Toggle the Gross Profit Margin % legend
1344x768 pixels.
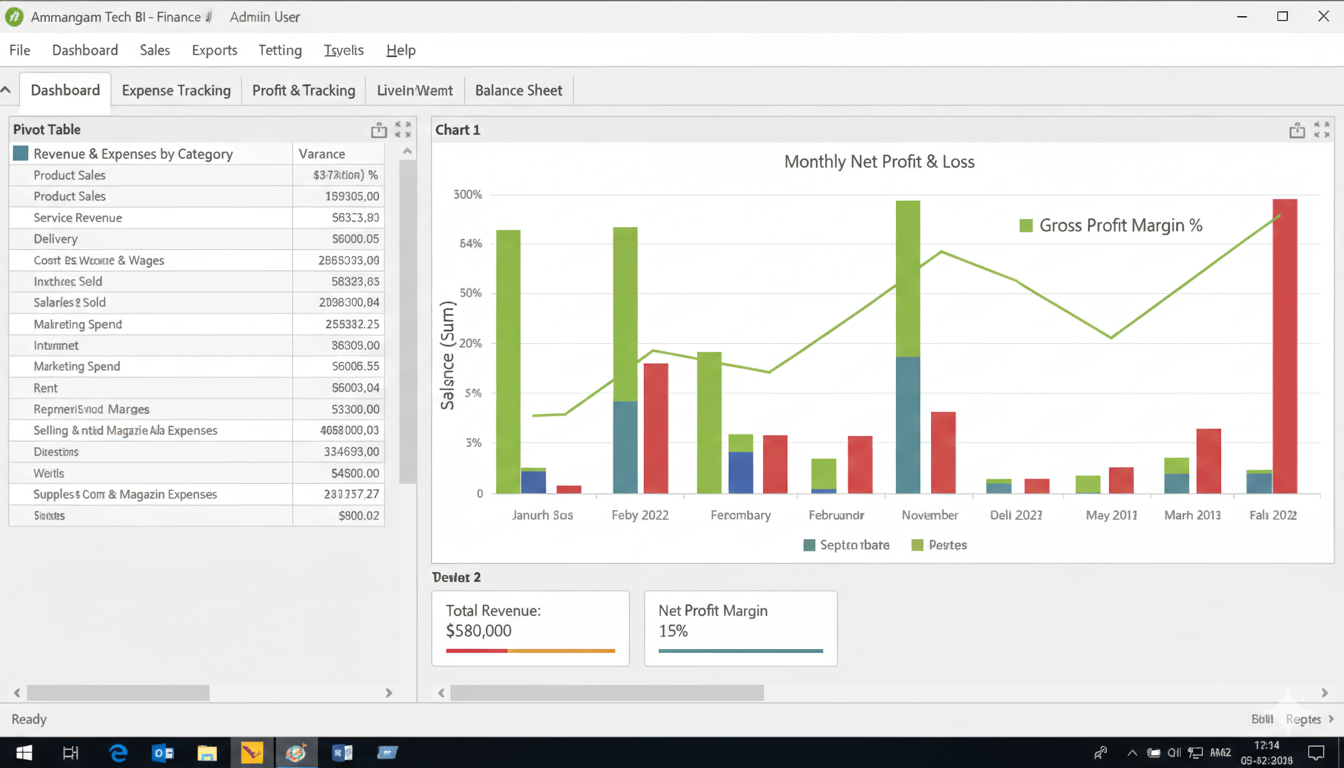pos(1025,226)
